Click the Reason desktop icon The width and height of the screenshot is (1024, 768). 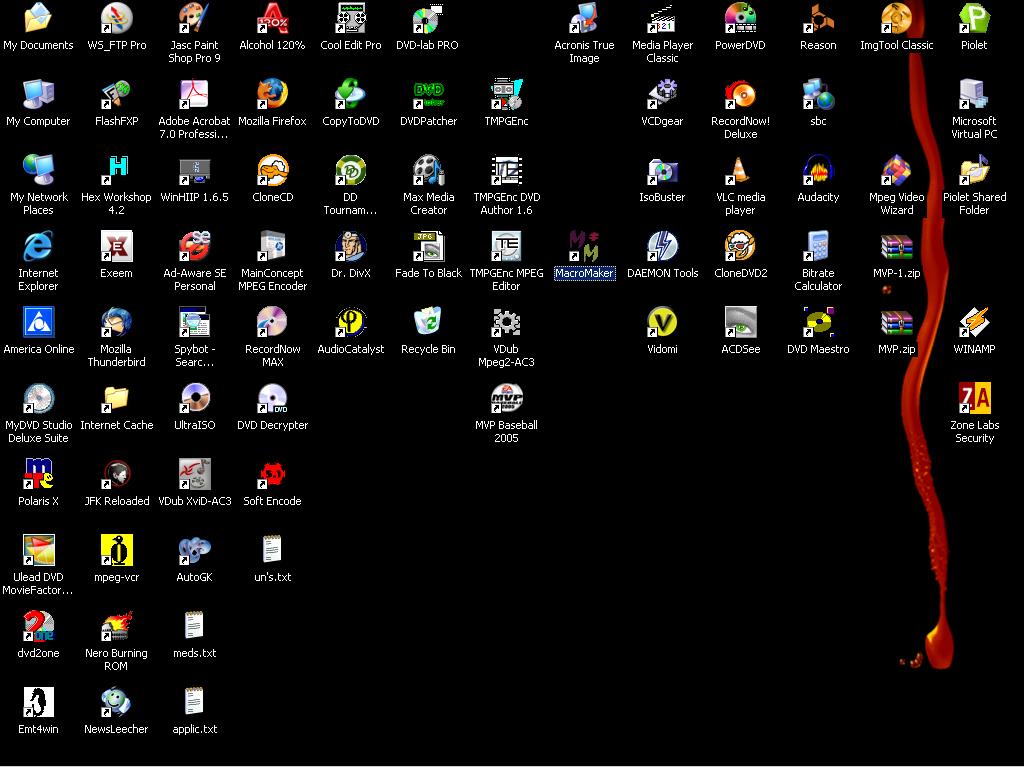tap(818, 18)
